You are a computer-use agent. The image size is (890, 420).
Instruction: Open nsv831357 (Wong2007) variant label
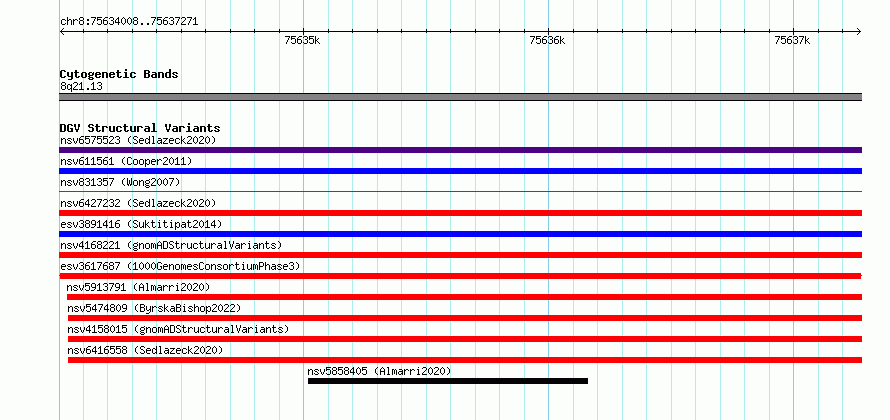pyautogui.click(x=120, y=182)
